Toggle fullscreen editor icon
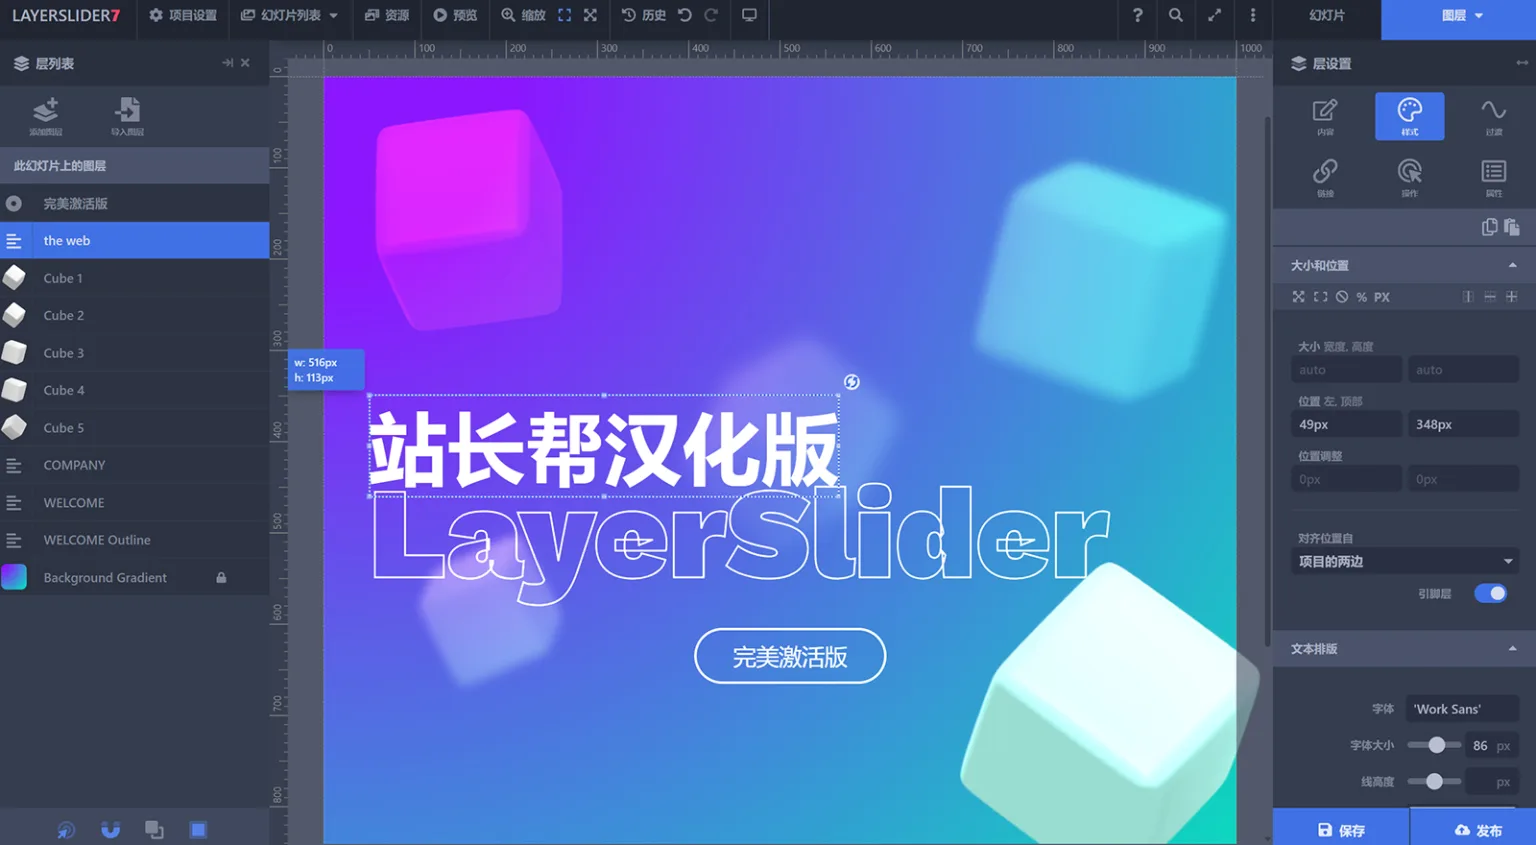The height and width of the screenshot is (845, 1536). 1214,15
